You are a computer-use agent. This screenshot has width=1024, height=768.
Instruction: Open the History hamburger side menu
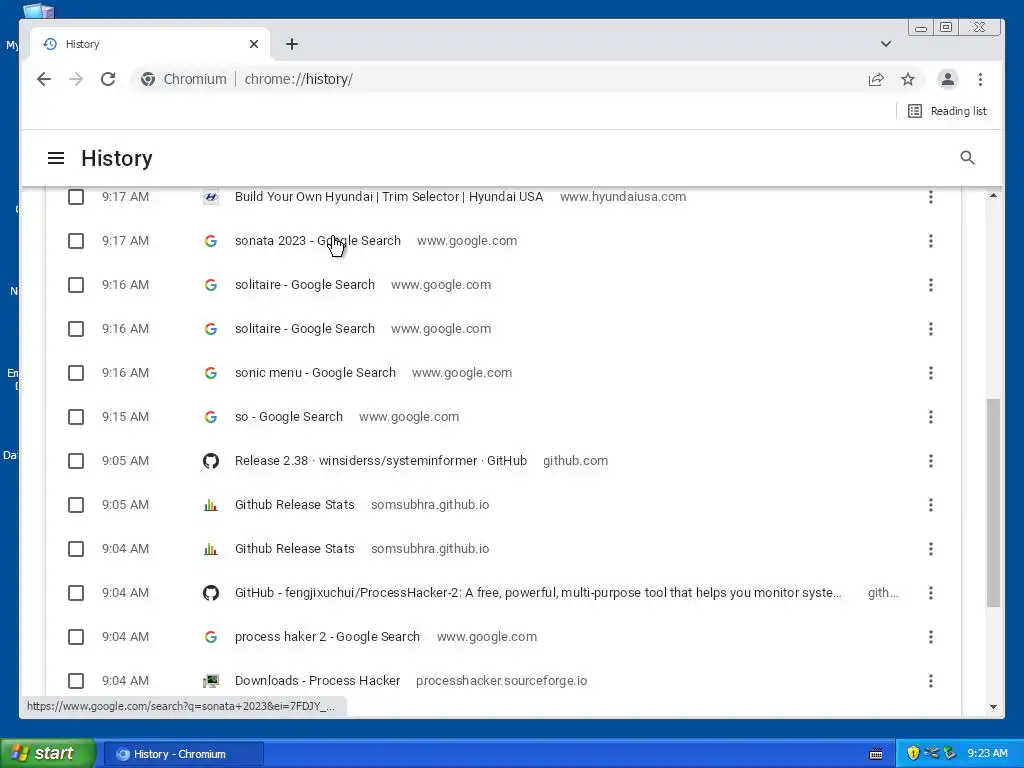56,158
